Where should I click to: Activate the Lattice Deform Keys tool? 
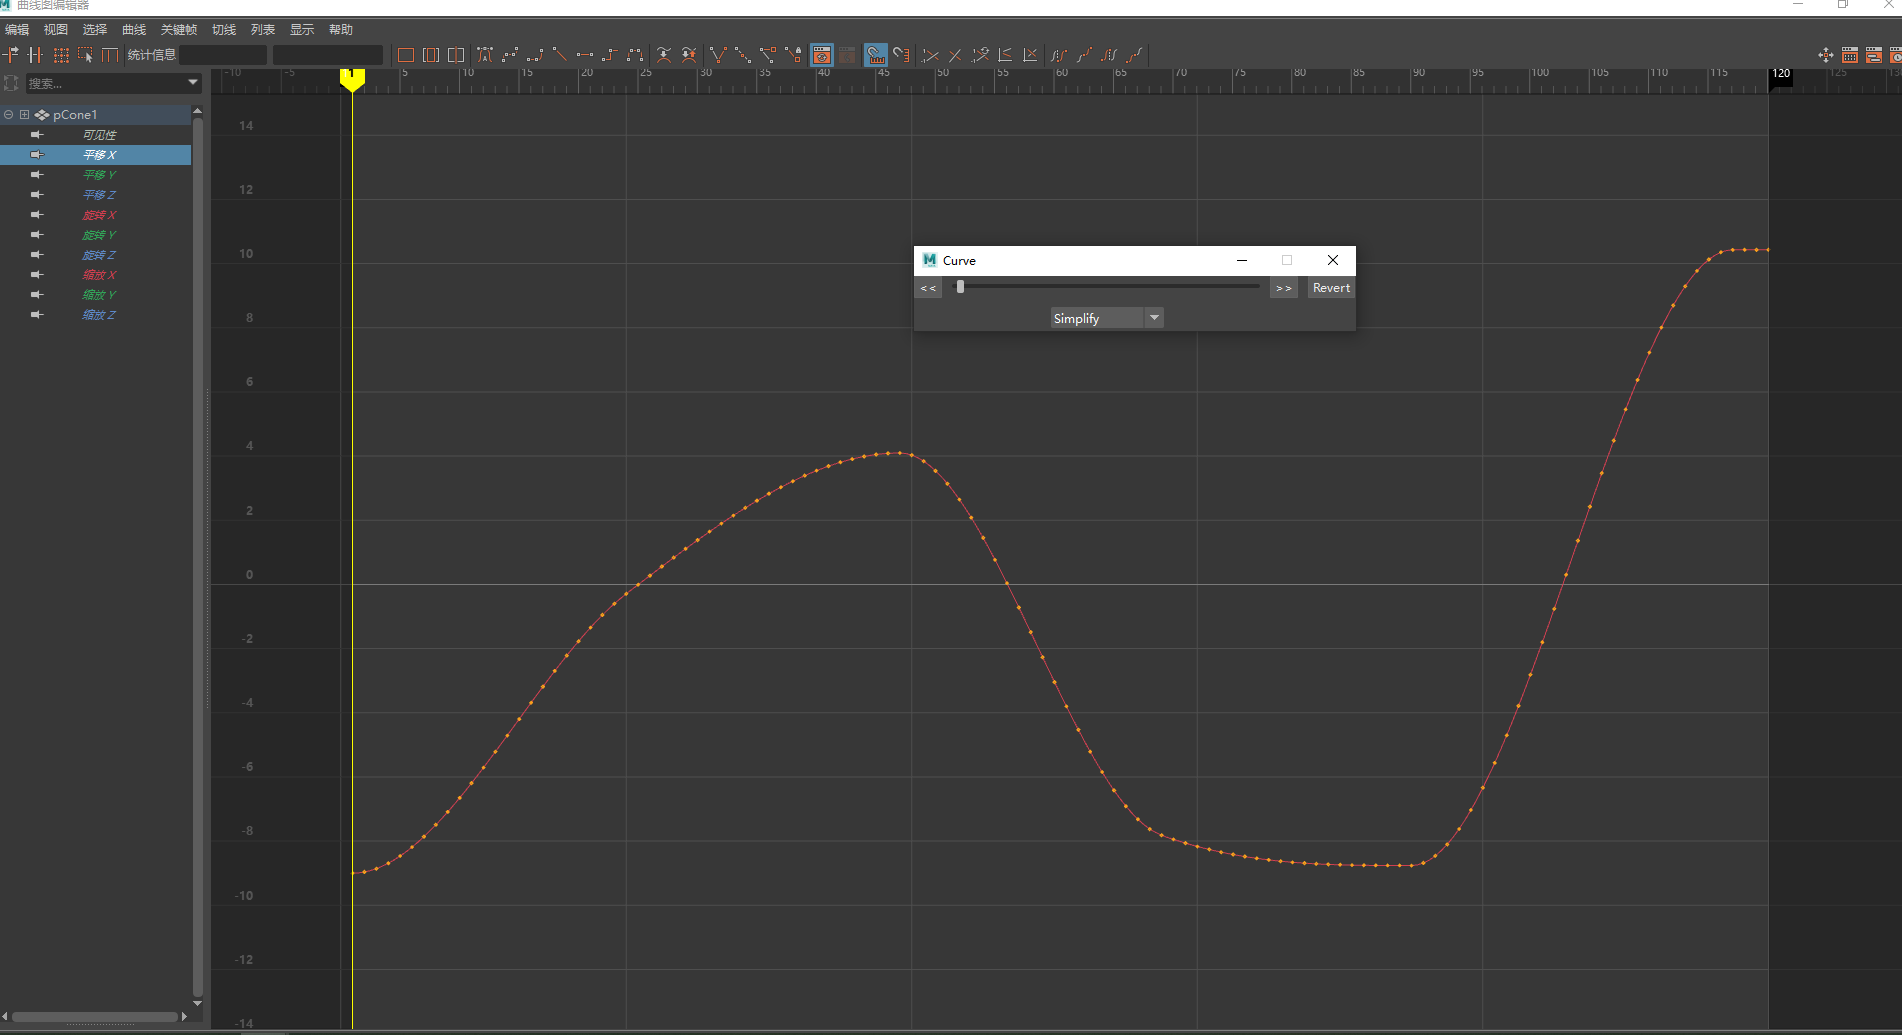pos(61,55)
